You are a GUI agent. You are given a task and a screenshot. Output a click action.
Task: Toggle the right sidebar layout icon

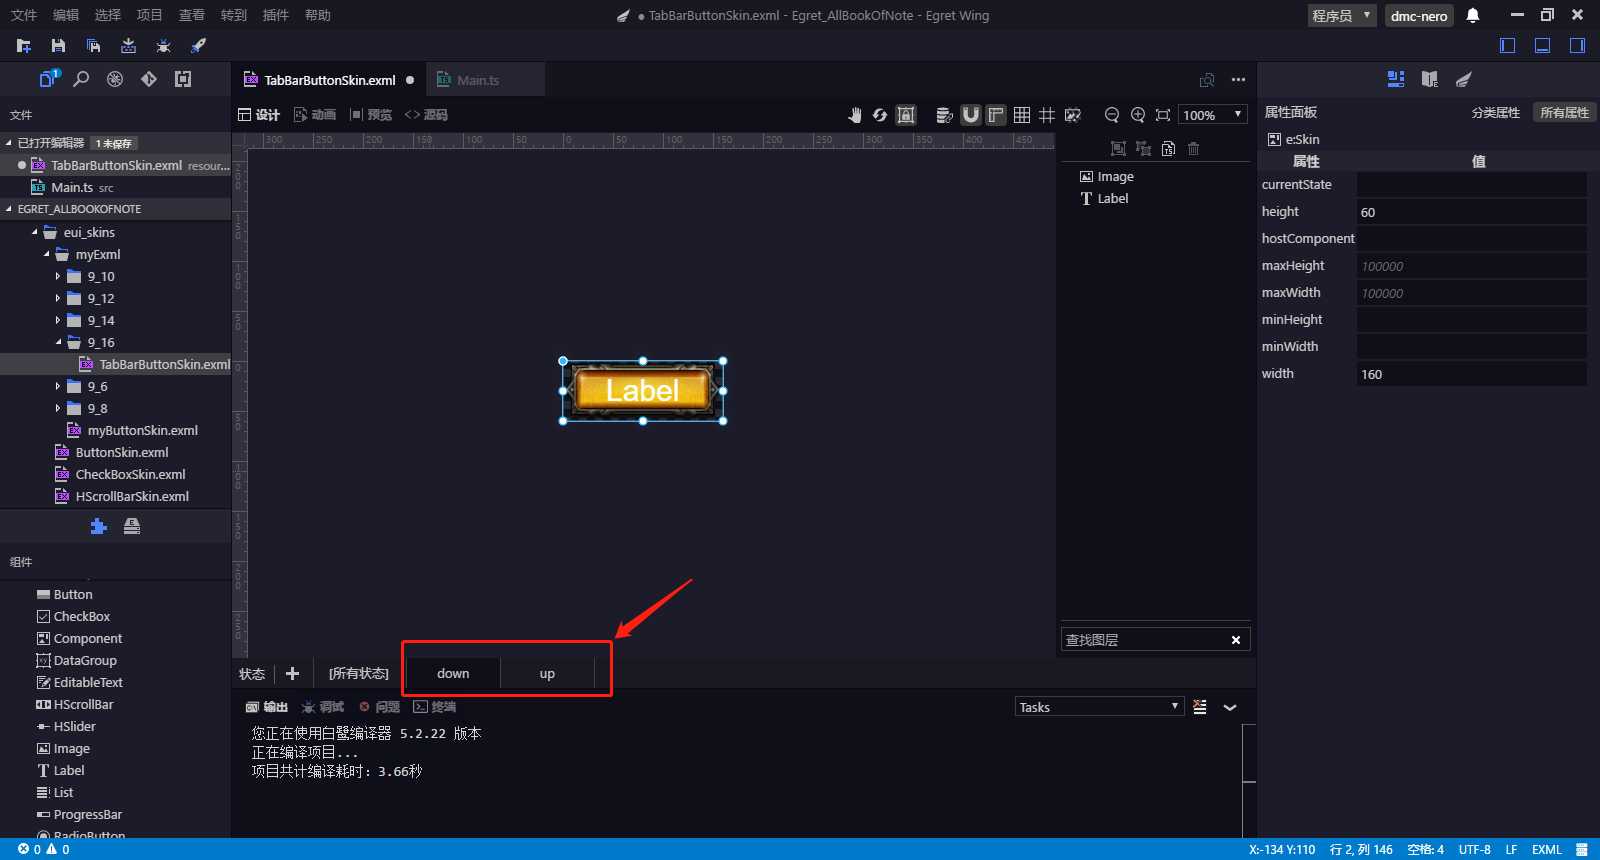click(x=1577, y=45)
